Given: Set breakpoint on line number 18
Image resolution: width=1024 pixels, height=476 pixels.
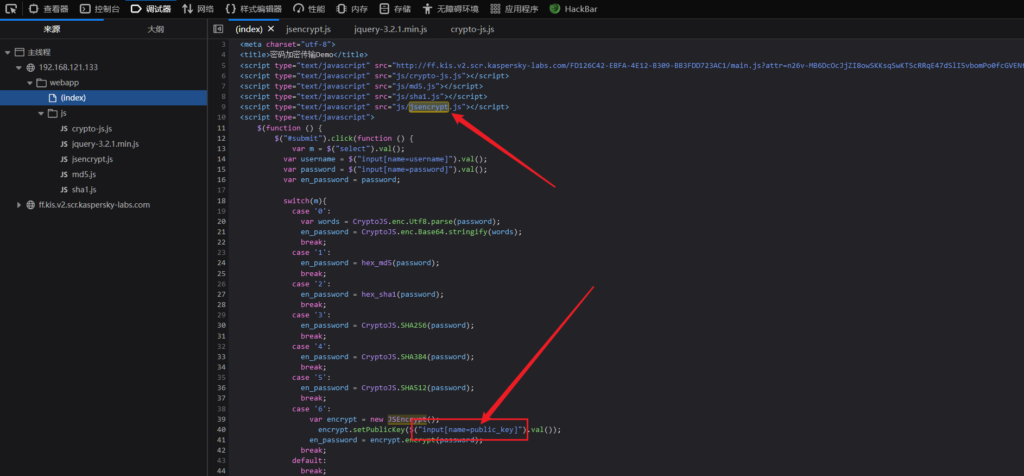Looking at the screenshot, I should [x=223, y=200].
